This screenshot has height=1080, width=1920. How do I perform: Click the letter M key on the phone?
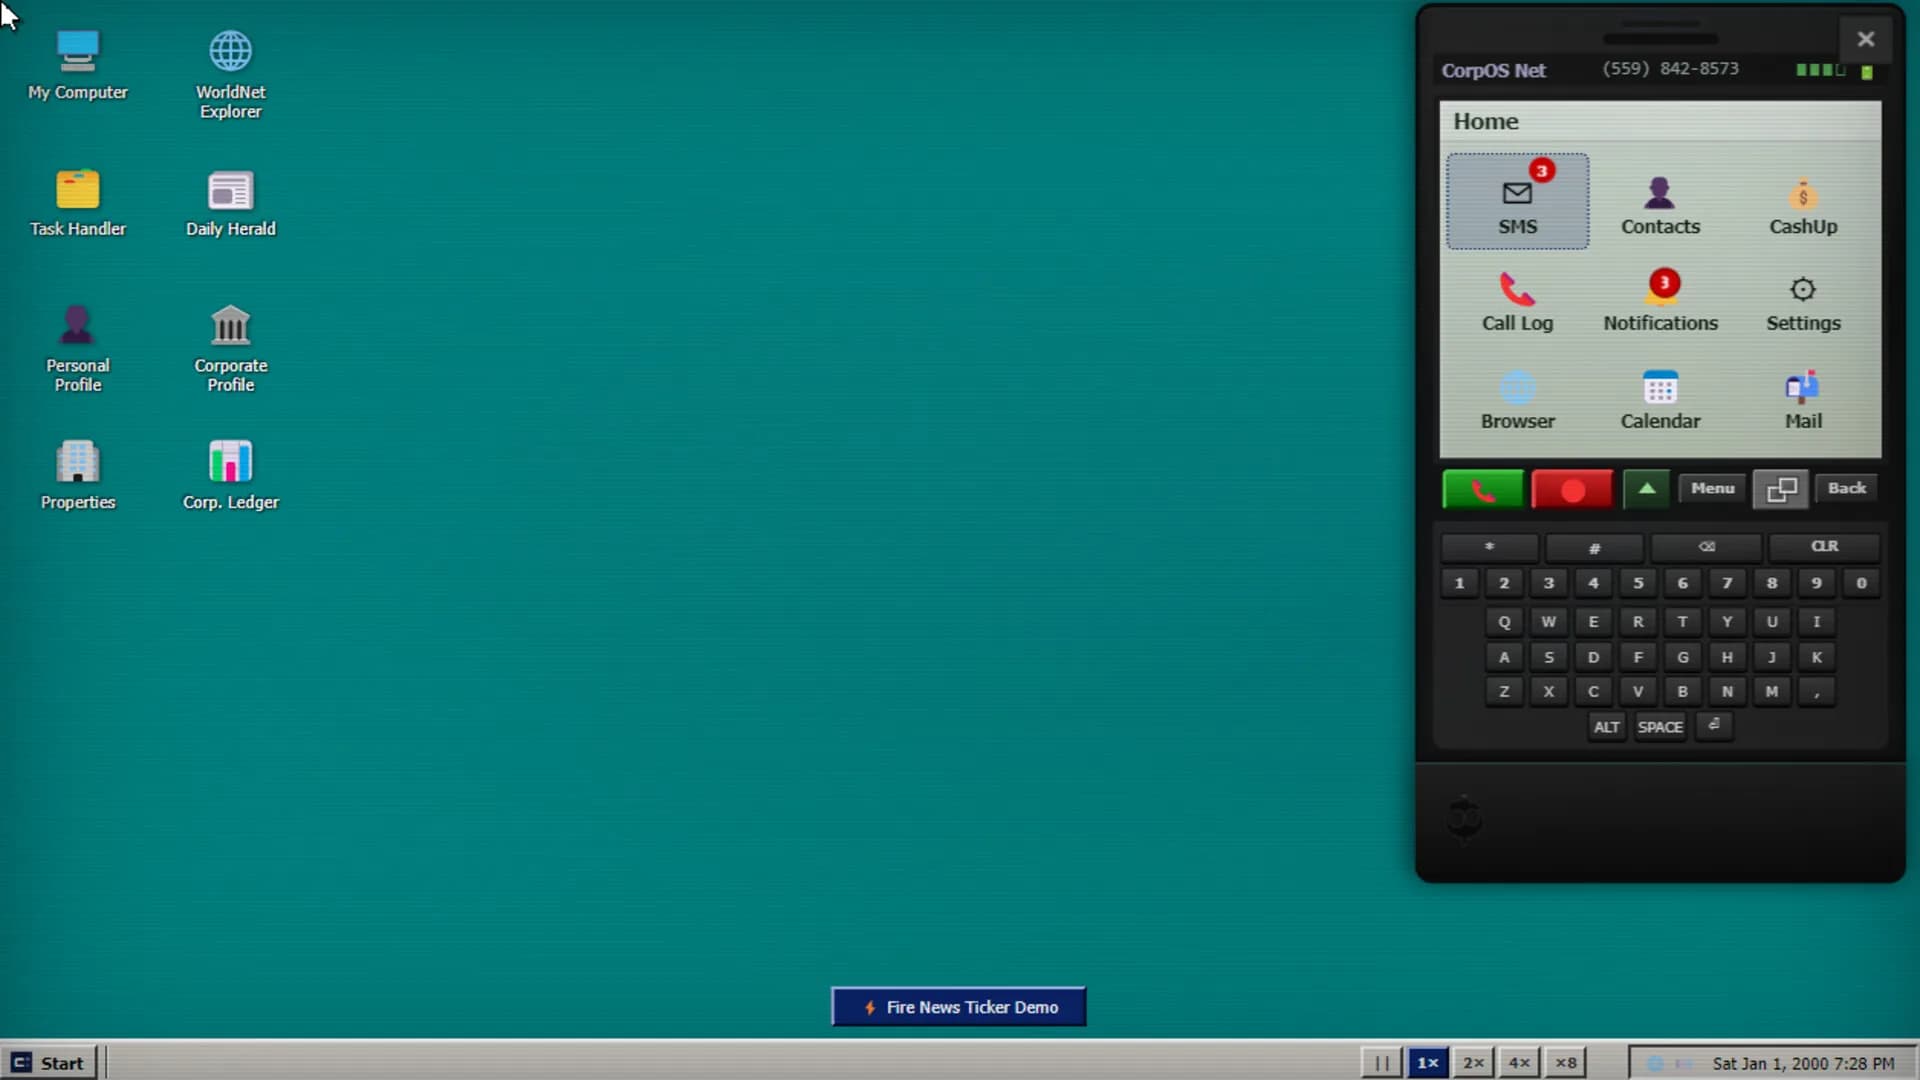[1772, 691]
